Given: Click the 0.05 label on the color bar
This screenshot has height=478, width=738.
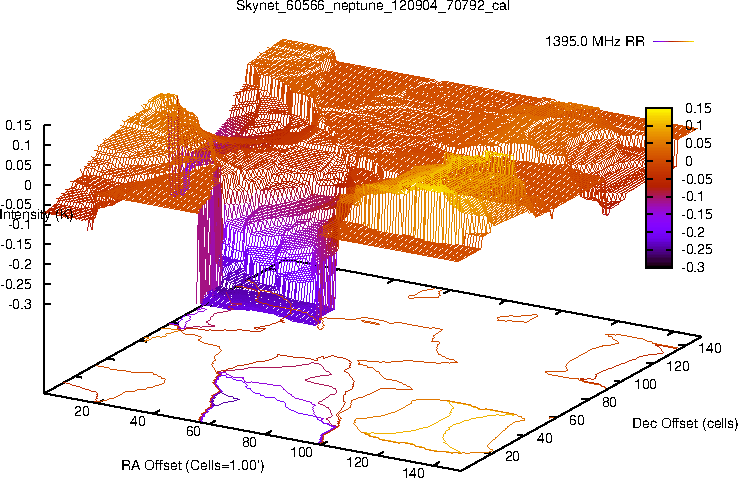Looking at the screenshot, I should coord(698,143).
